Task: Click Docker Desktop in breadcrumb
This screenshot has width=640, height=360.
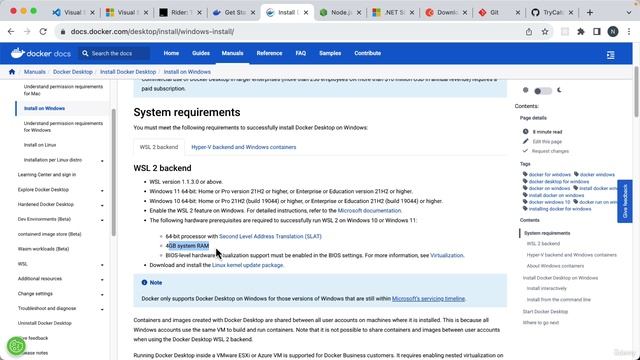Action: pyautogui.click(x=73, y=72)
